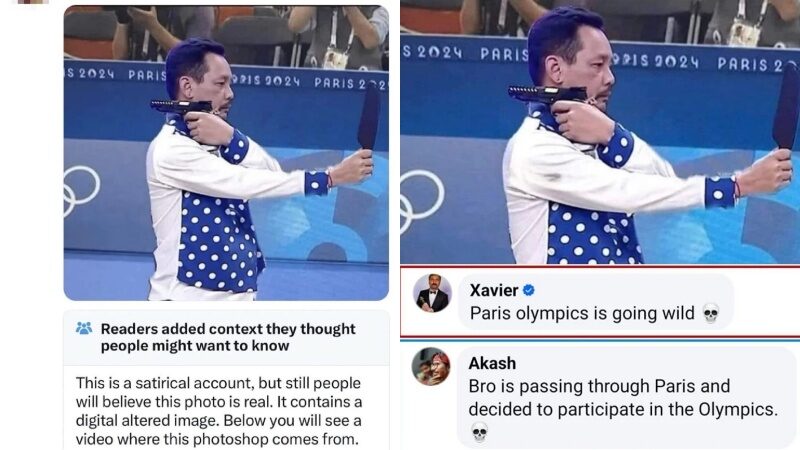Click the community note text about satirical account
The height and width of the screenshot is (450, 800).
pyautogui.click(x=219, y=411)
